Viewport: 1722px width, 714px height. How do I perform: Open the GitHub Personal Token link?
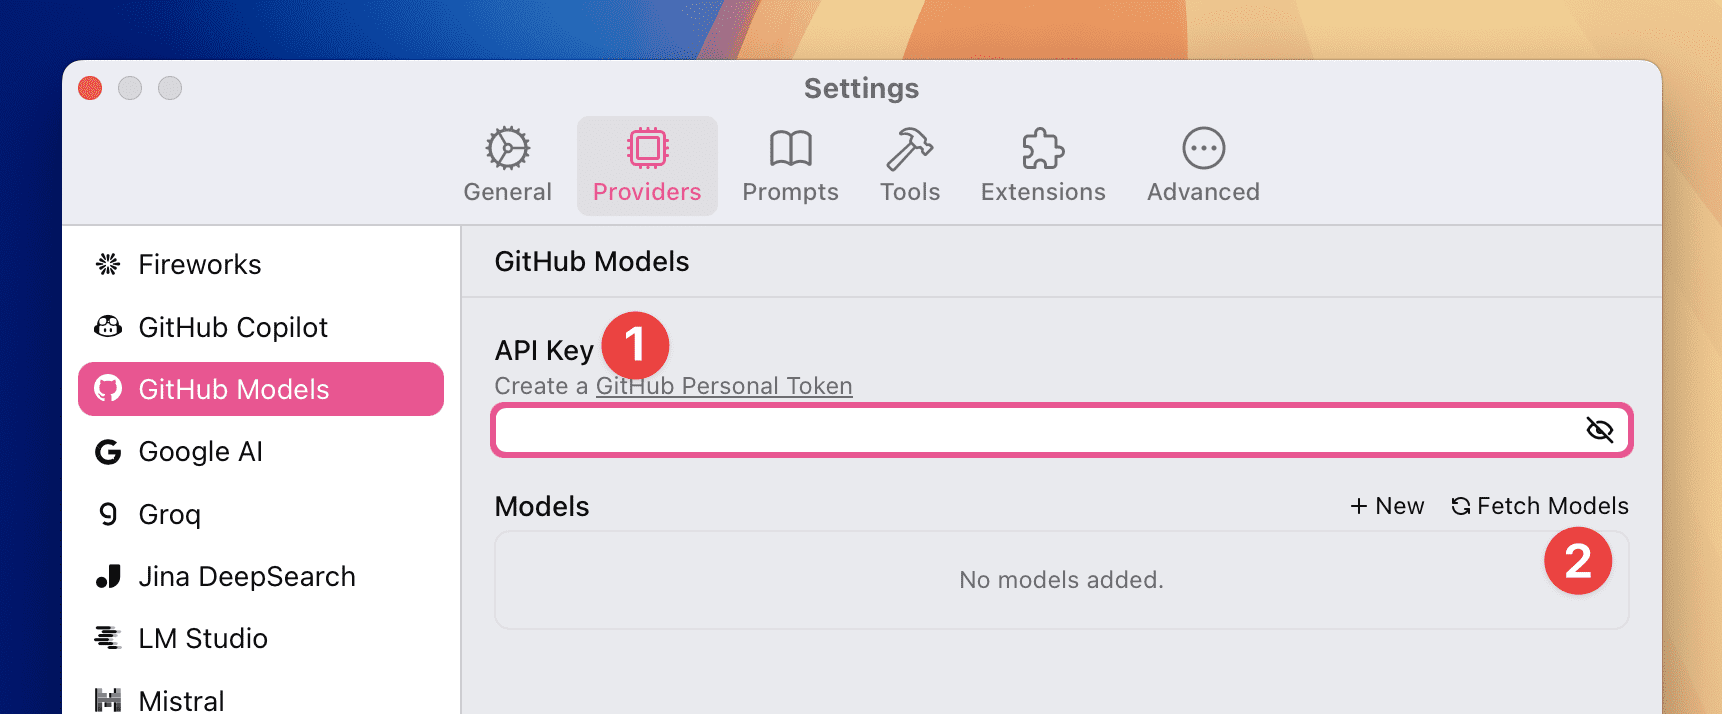(724, 386)
